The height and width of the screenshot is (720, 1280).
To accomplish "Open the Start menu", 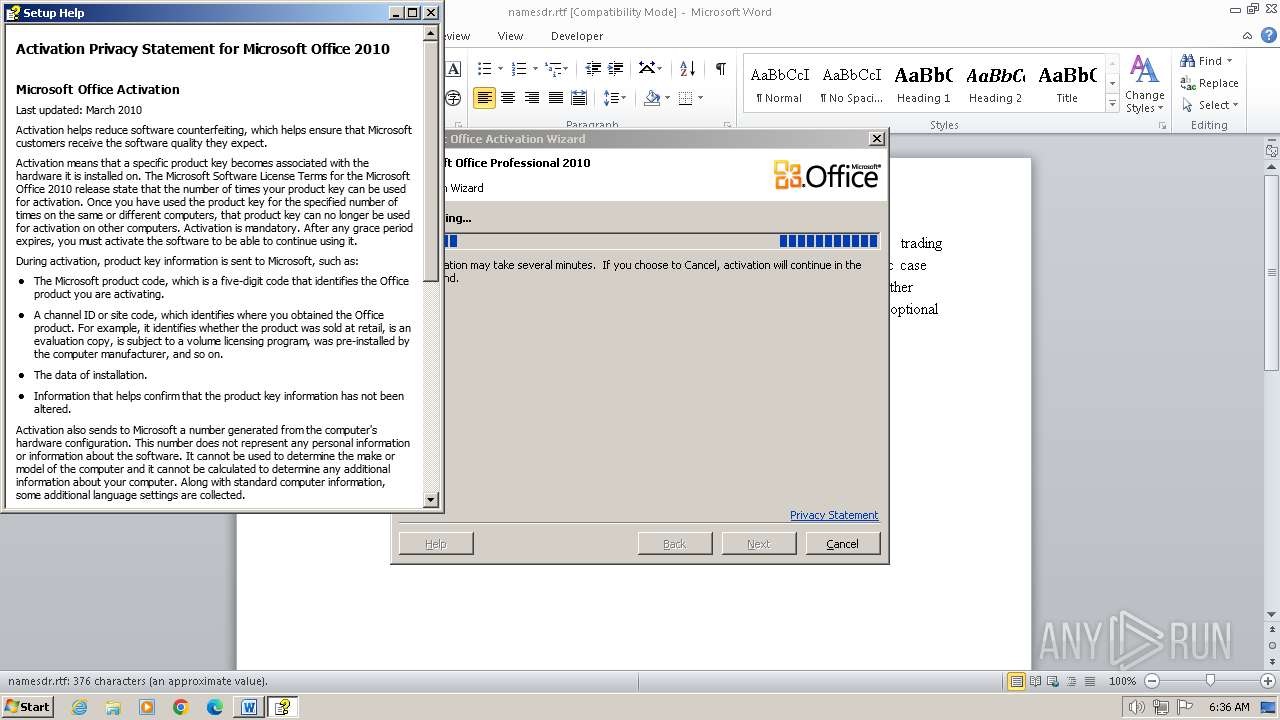I will [x=28, y=707].
